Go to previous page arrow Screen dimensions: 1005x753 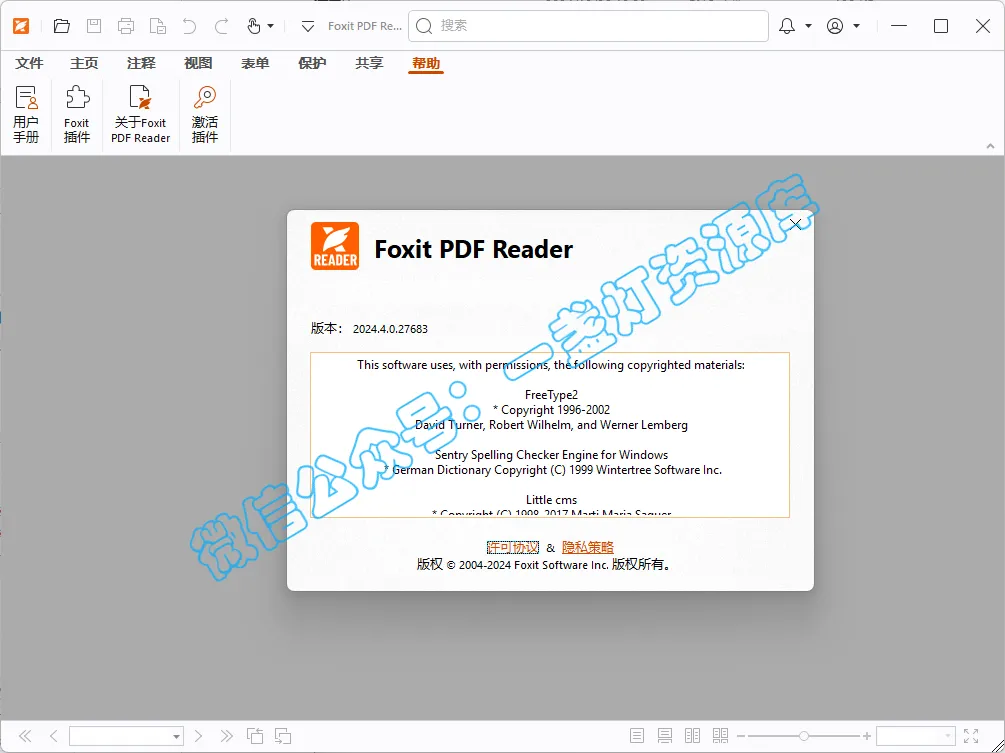tap(54, 736)
